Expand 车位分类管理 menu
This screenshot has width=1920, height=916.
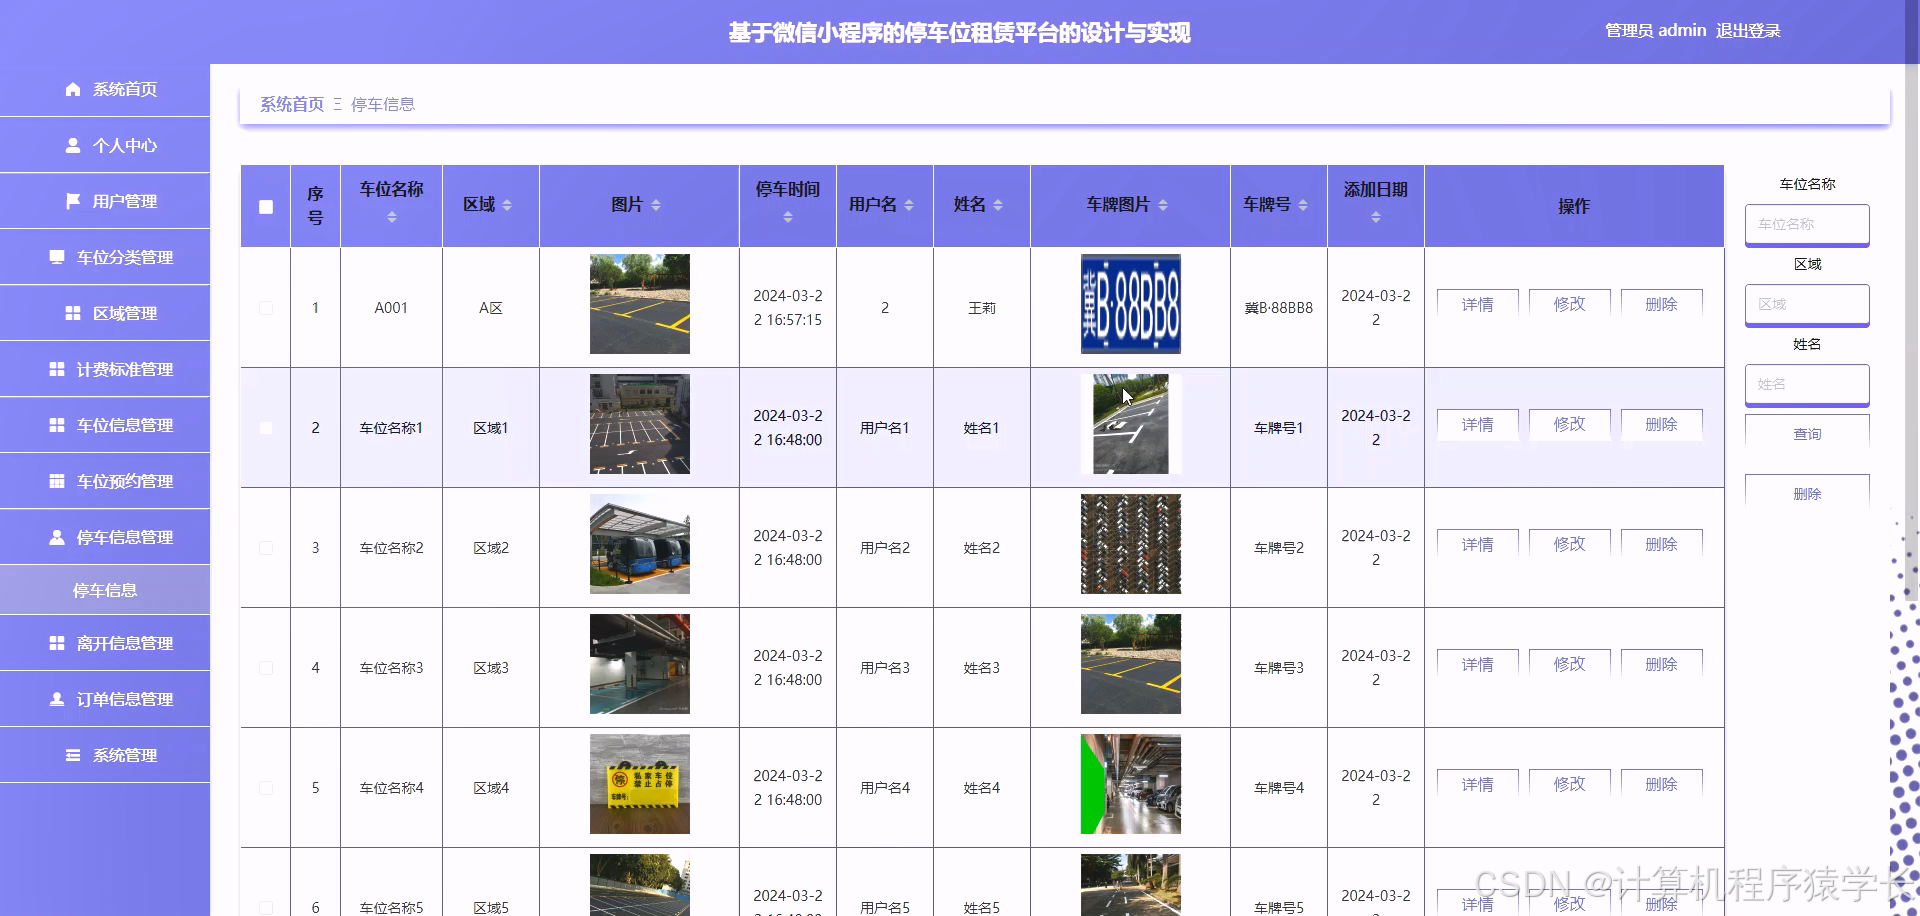[x=105, y=257]
